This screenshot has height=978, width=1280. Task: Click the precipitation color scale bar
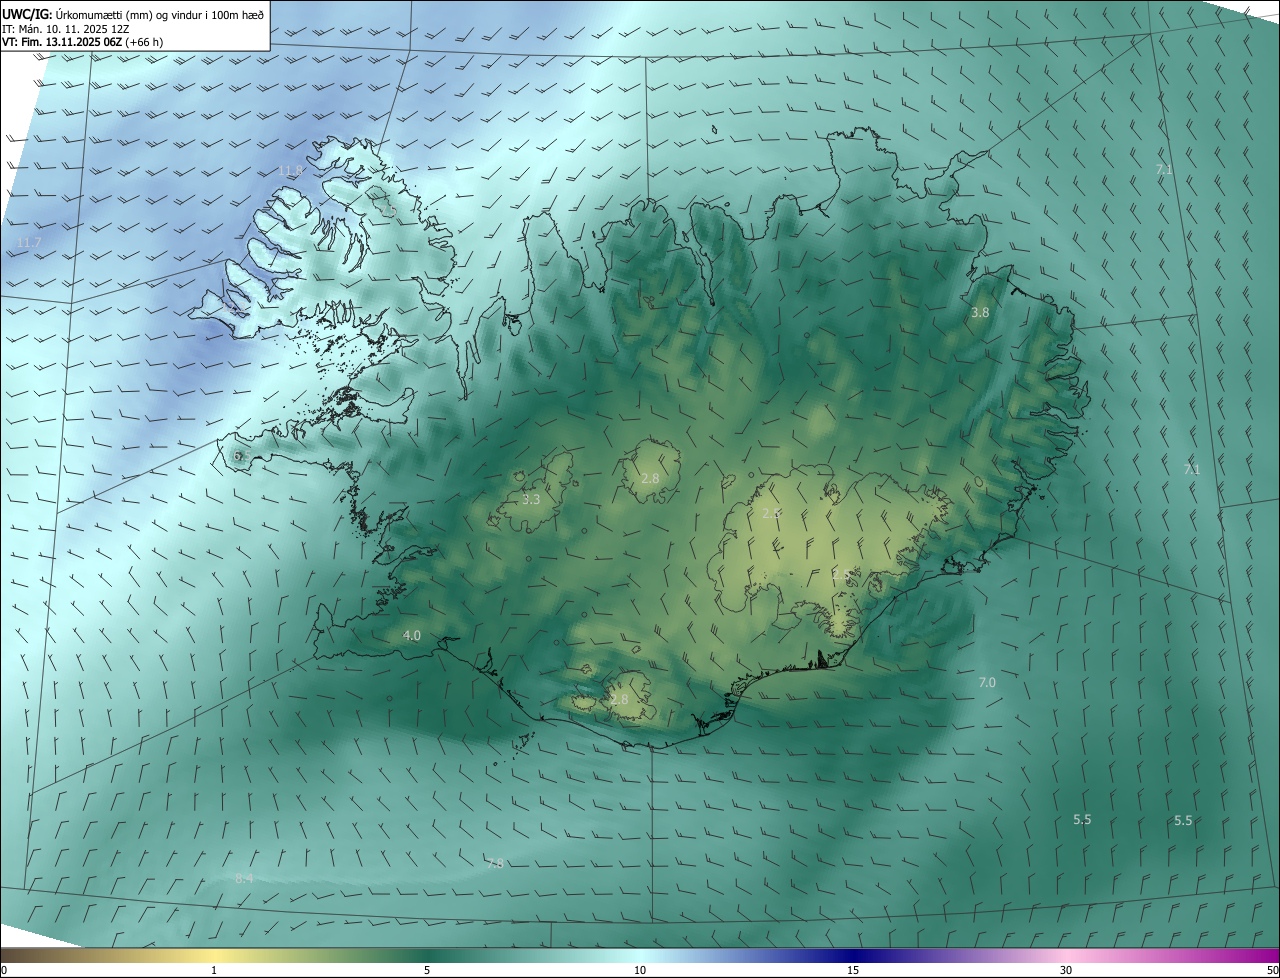pos(640,955)
